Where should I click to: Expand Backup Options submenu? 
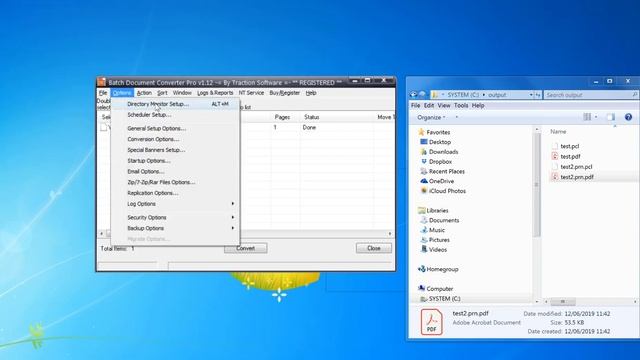176,228
